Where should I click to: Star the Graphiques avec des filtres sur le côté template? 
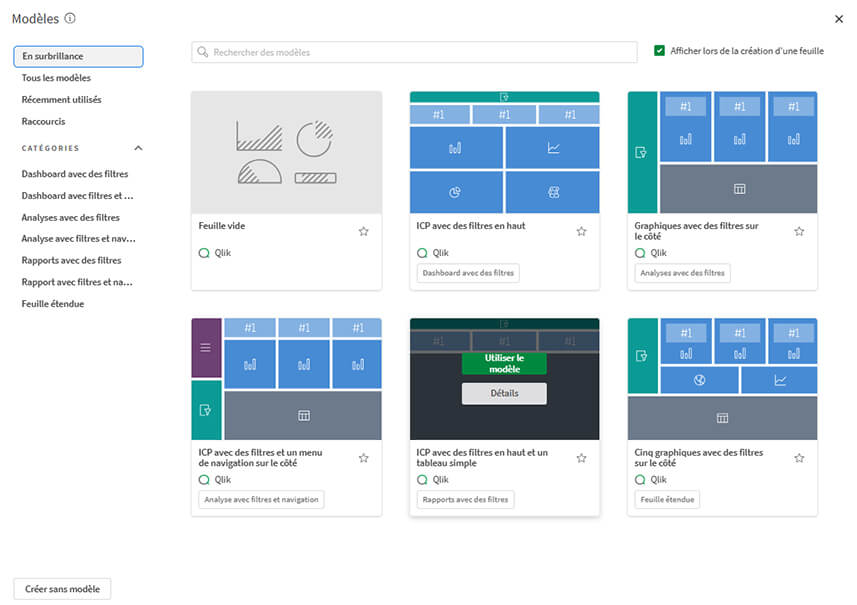(x=799, y=230)
